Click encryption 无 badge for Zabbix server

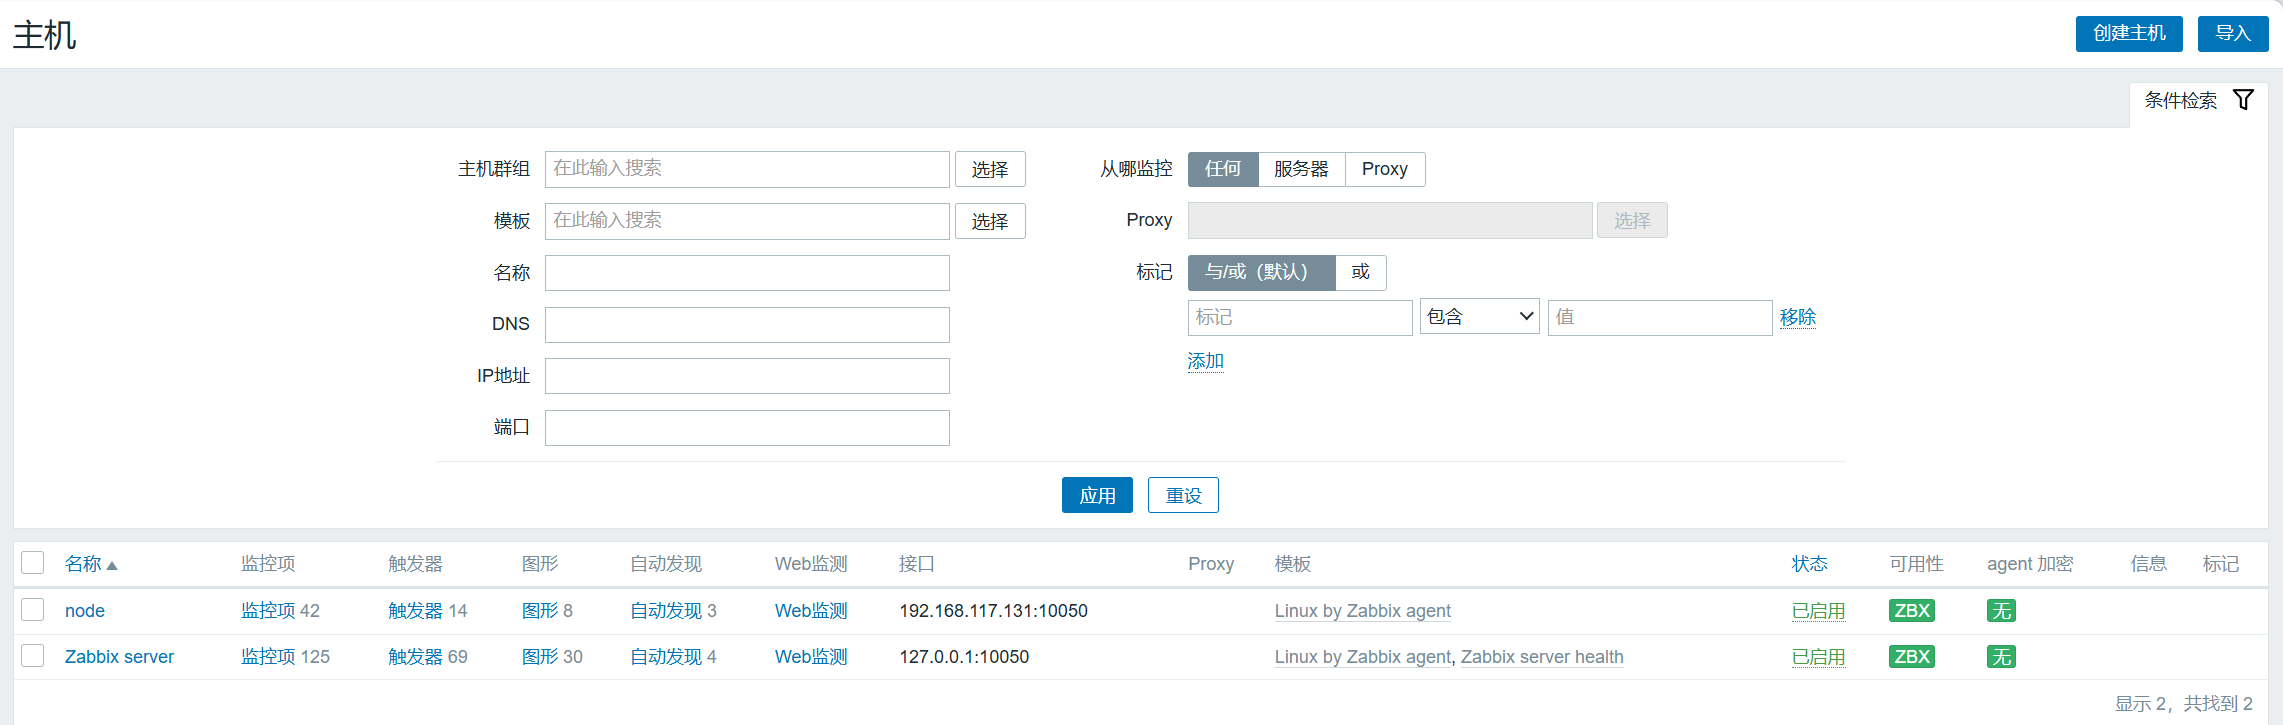[2001, 657]
